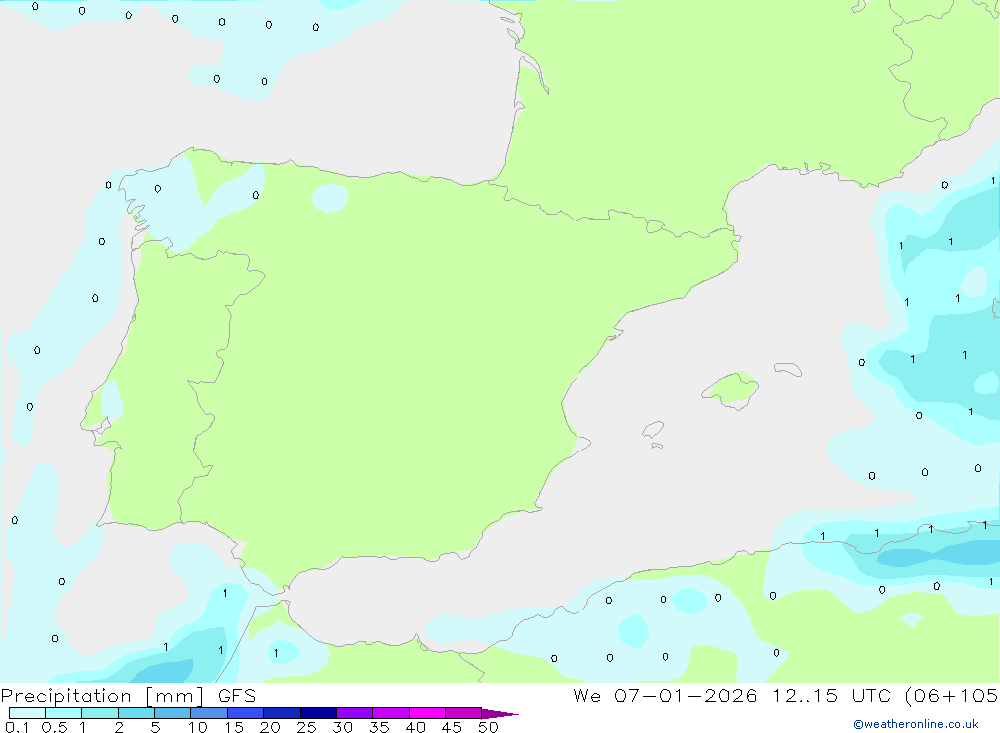The width and height of the screenshot is (1000, 733).
Task: Select the 45–50 mm legend swatch
Action: pos(464,713)
